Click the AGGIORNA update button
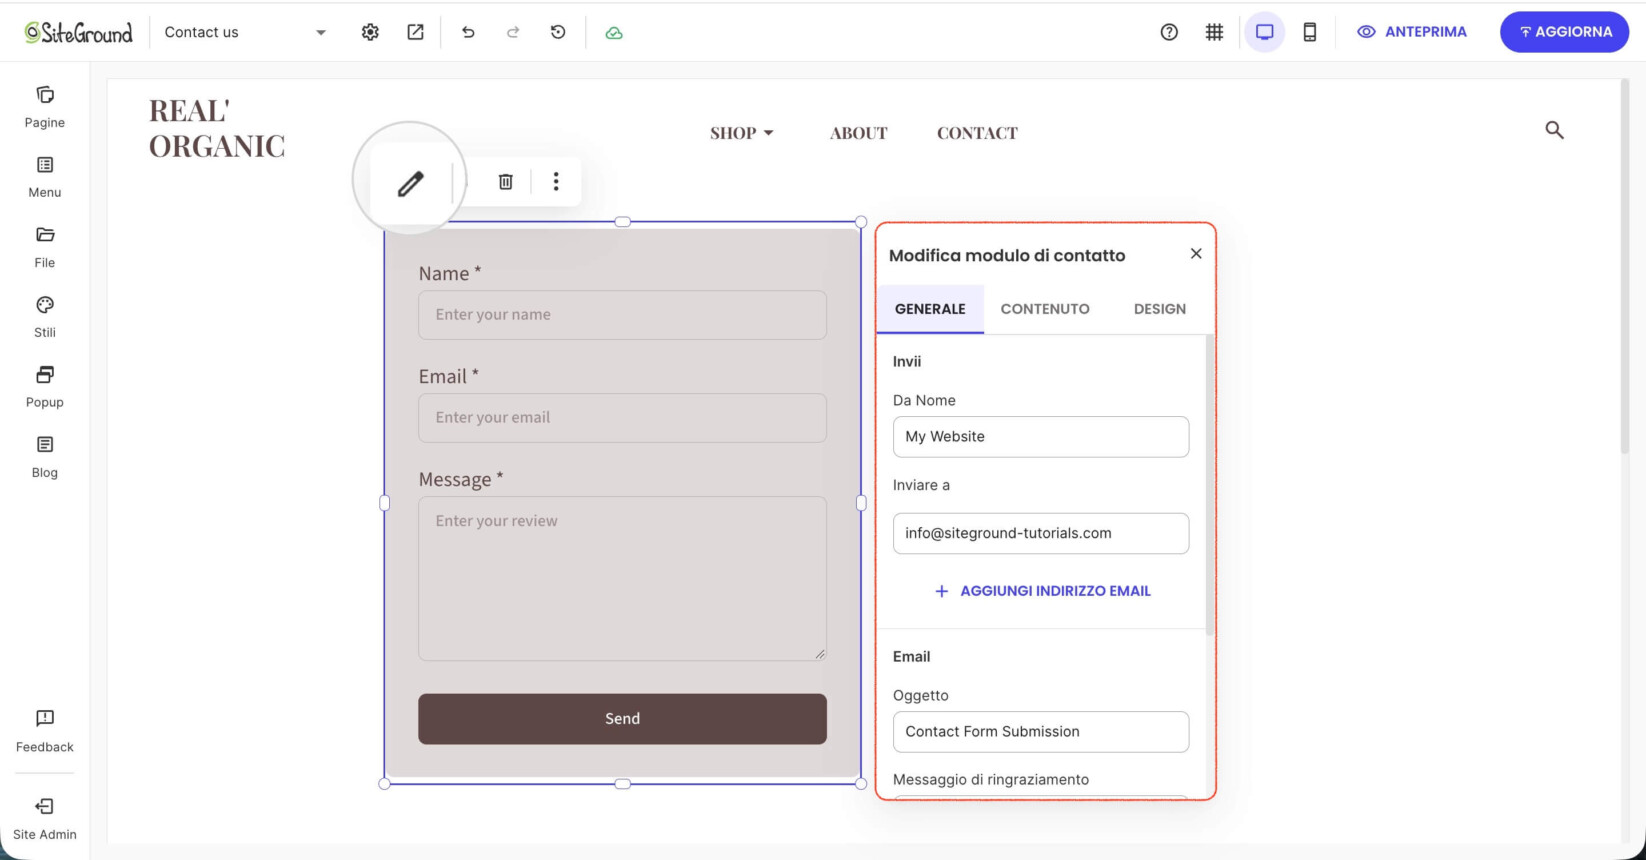The image size is (1646, 860). 1564,32
